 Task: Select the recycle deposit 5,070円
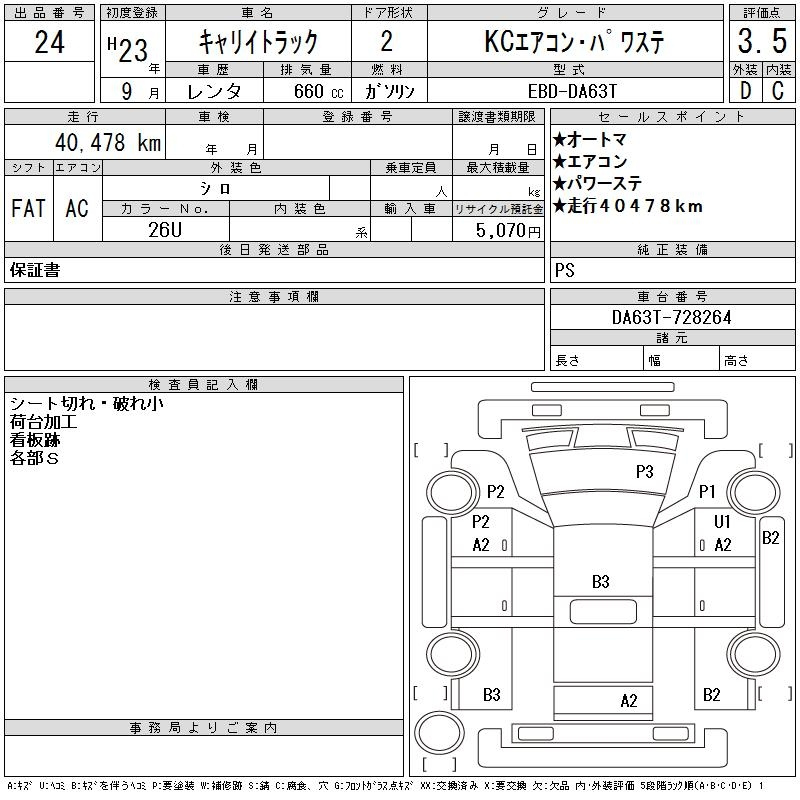coord(508,231)
